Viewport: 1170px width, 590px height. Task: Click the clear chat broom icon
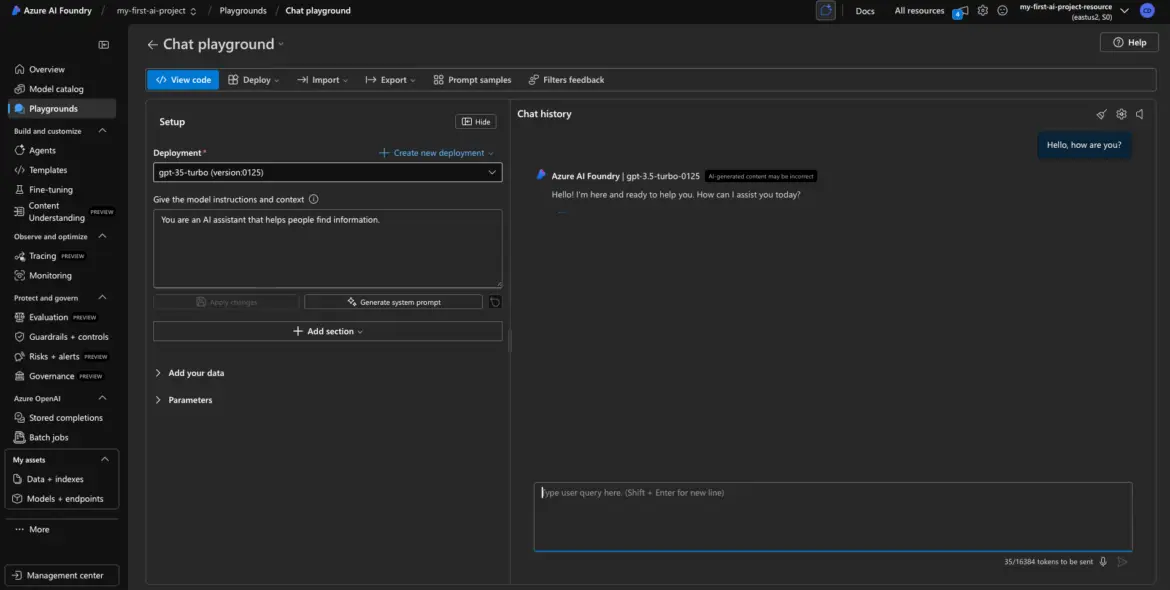1101,114
